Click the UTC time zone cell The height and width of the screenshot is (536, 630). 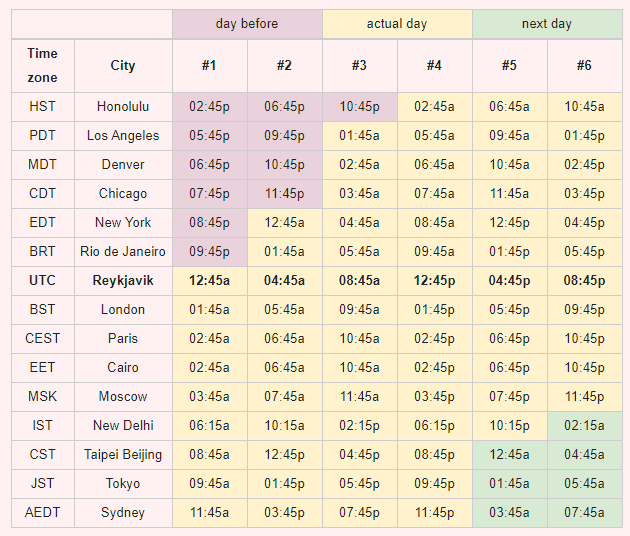[43, 281]
